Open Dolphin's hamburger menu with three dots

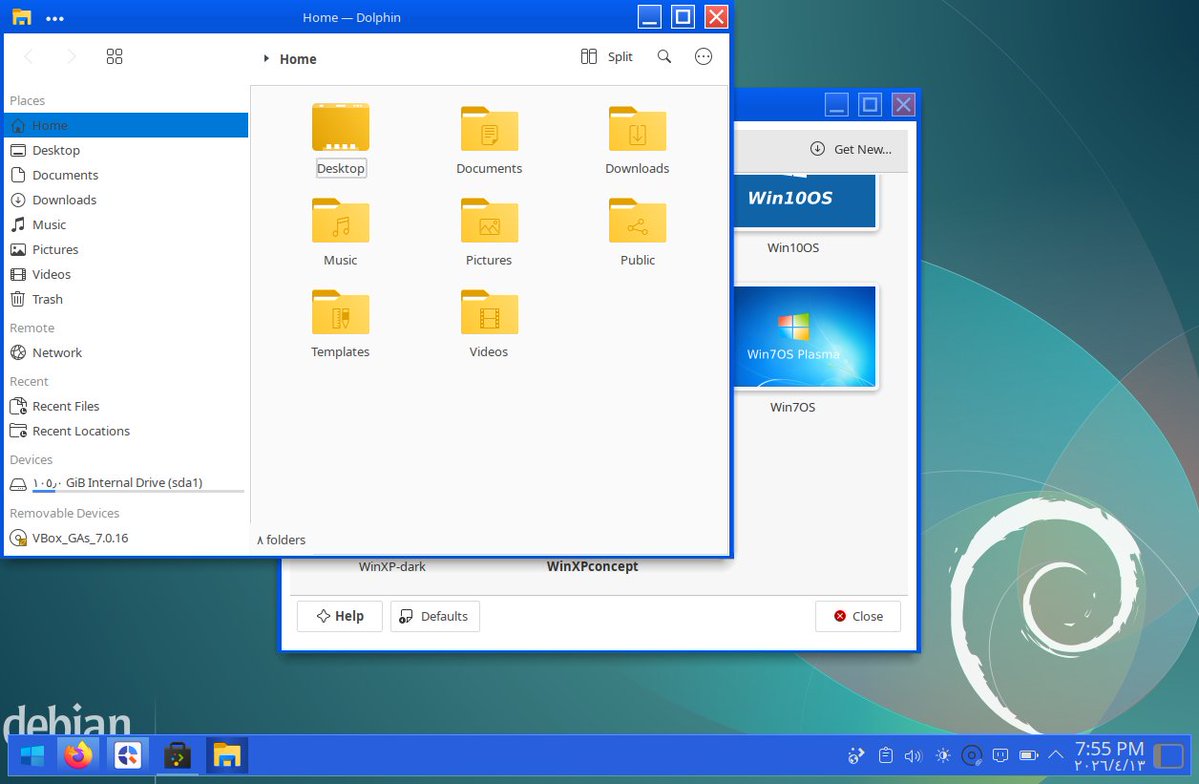703,57
